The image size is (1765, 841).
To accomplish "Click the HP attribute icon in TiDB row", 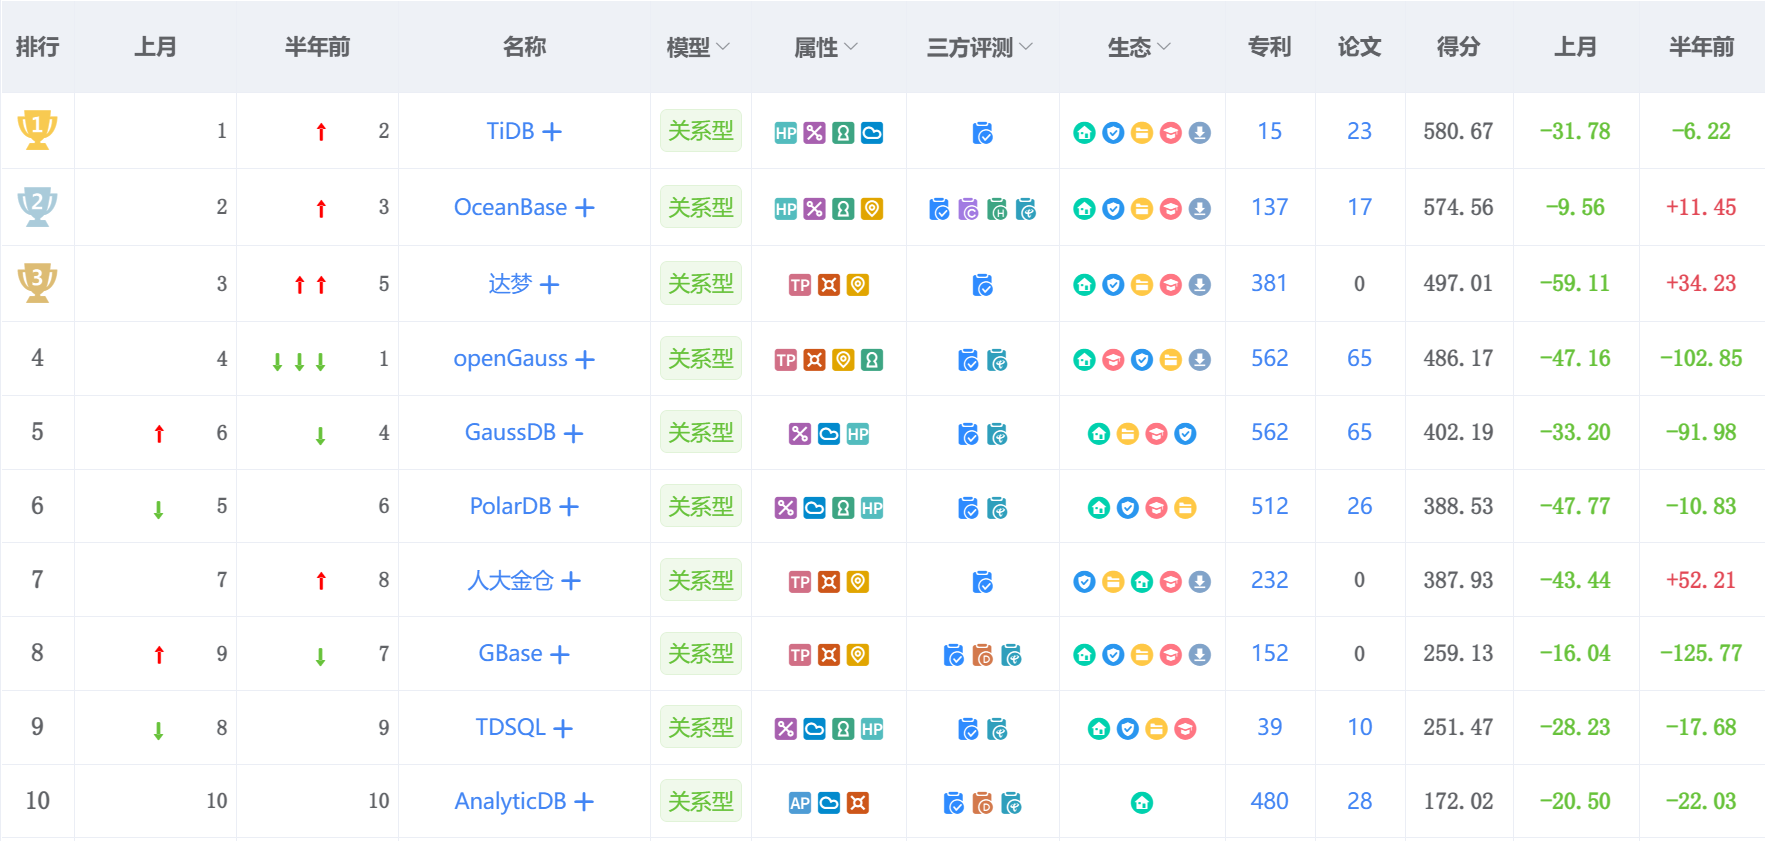I will click(786, 133).
